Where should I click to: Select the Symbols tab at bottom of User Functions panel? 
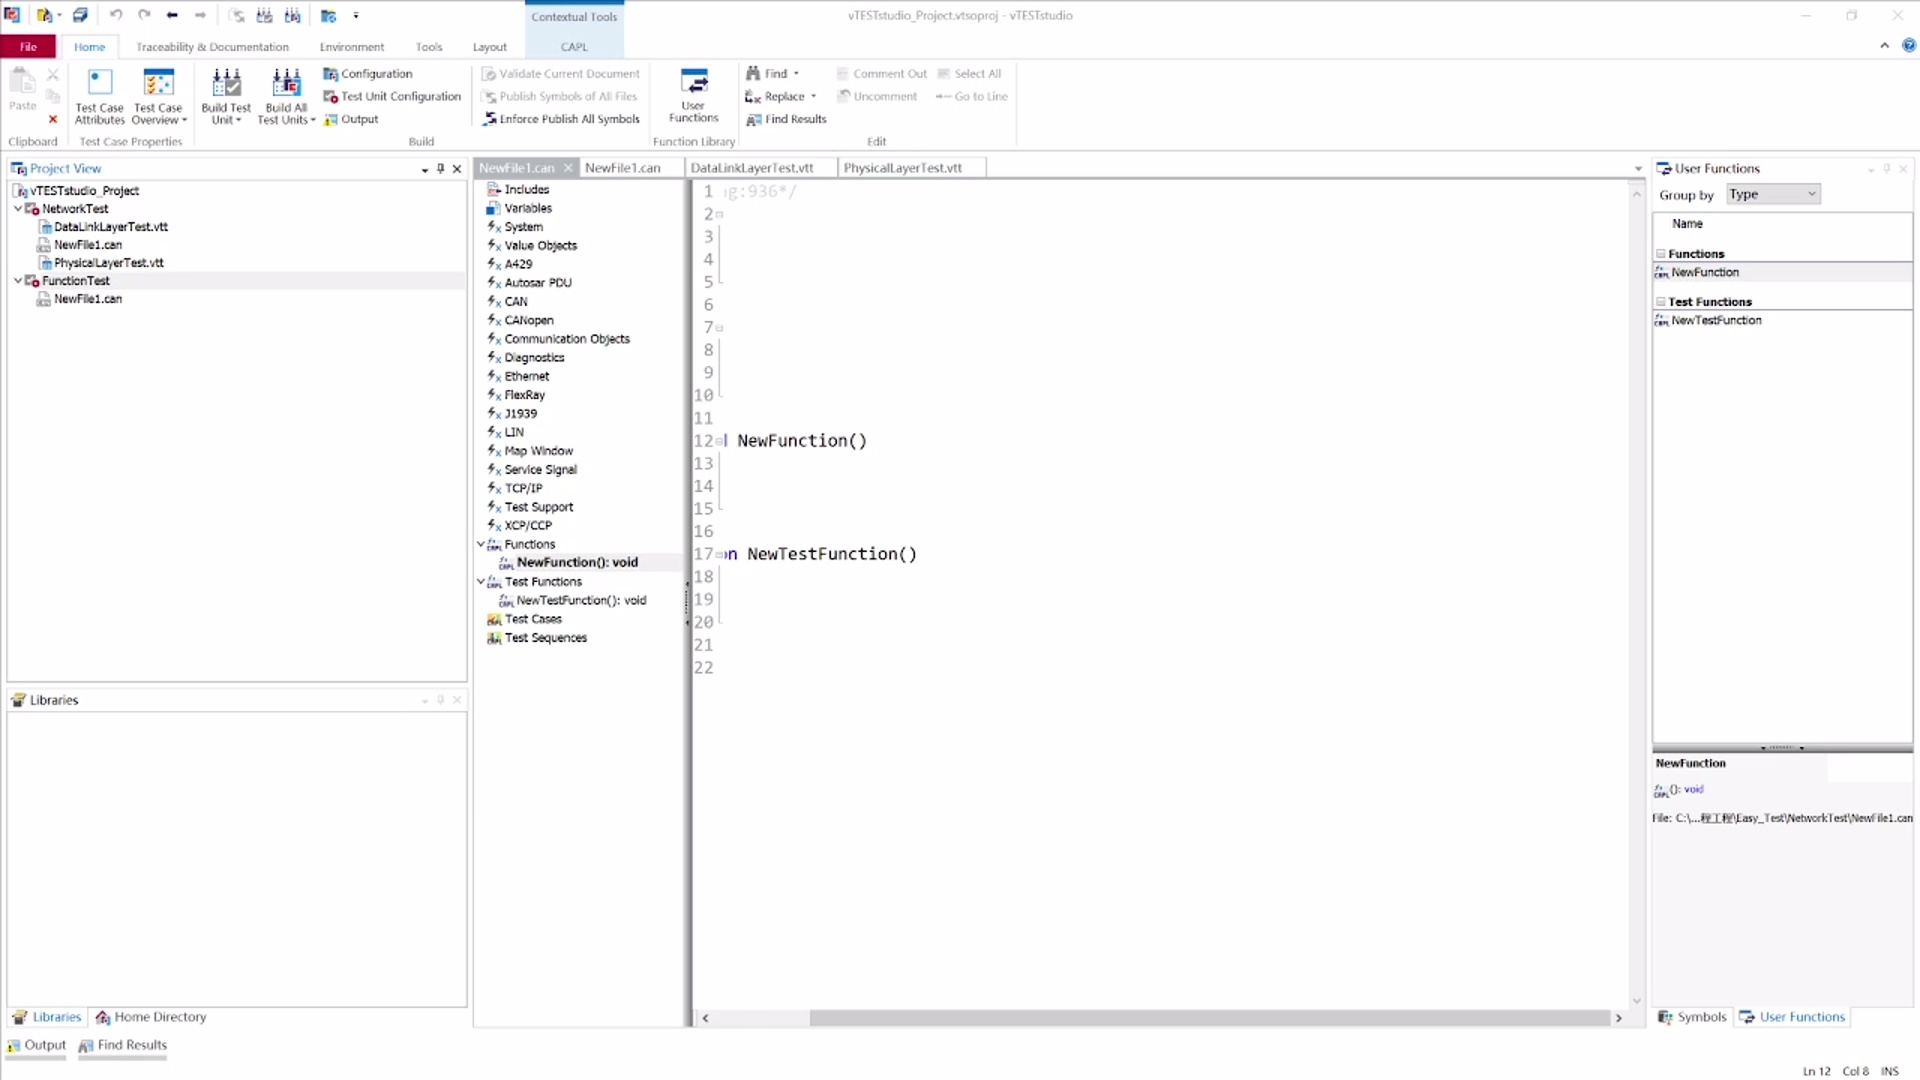1692,1017
